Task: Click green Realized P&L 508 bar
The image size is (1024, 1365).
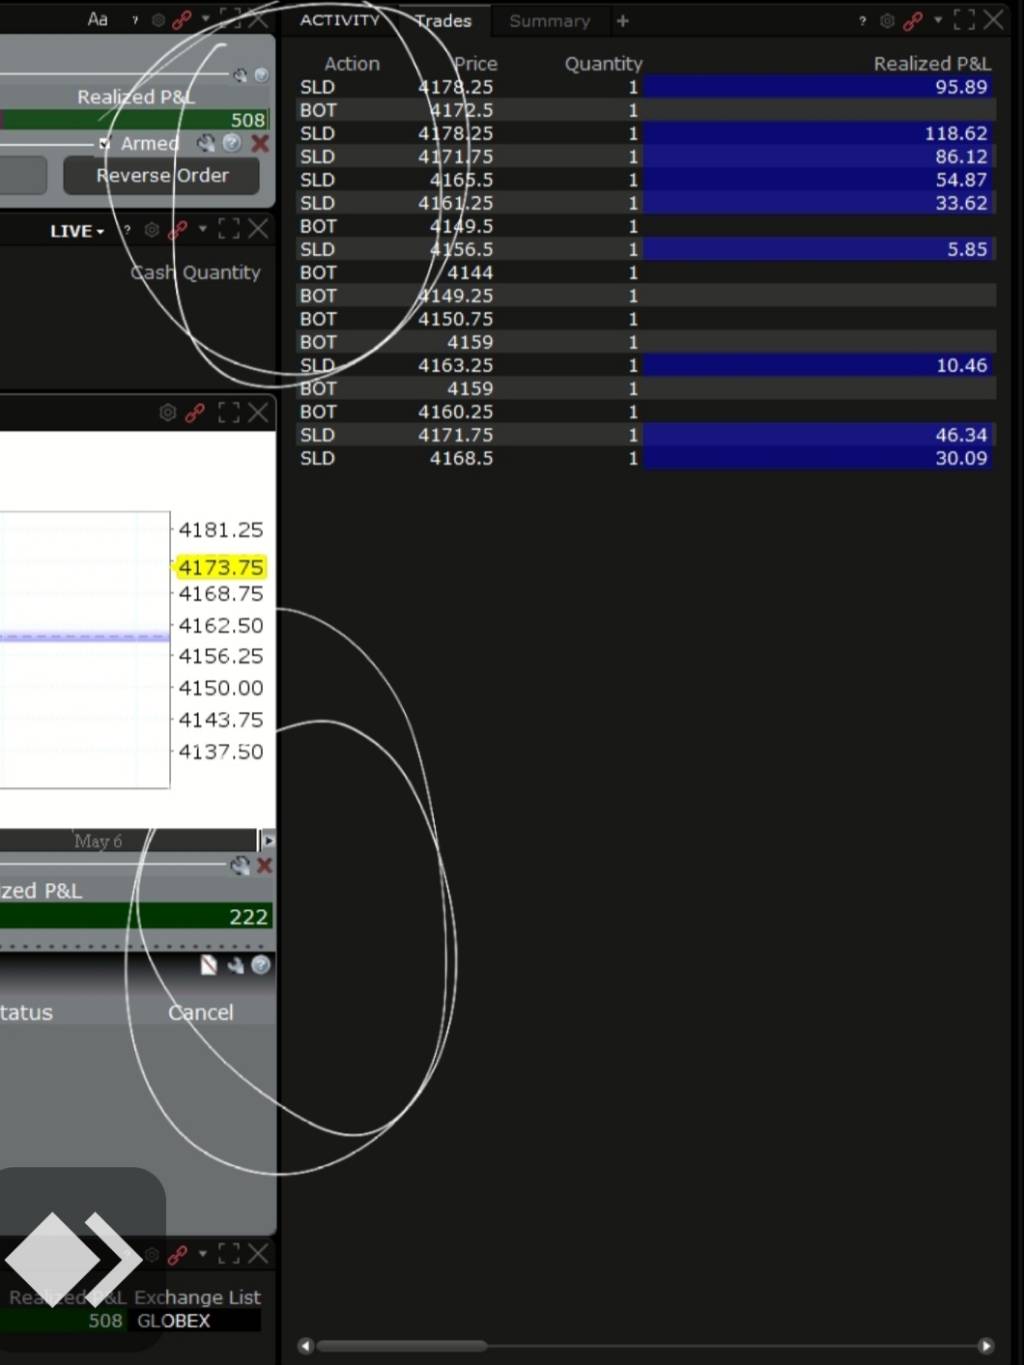Action: pyautogui.click(x=135, y=120)
